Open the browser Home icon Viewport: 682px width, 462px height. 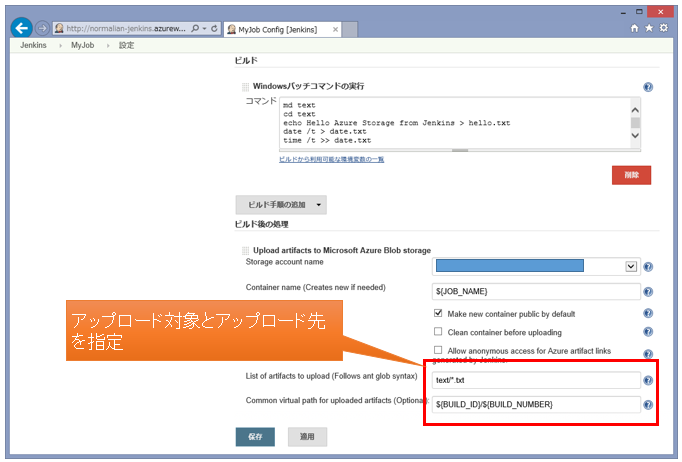[635, 28]
